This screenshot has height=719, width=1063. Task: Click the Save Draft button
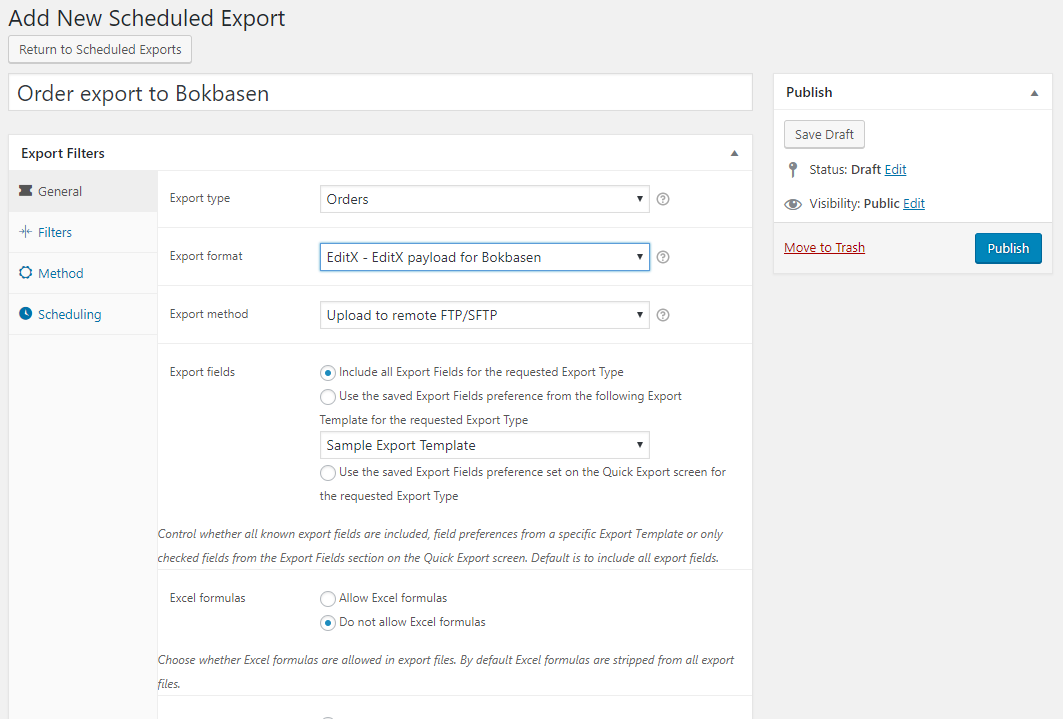point(824,134)
